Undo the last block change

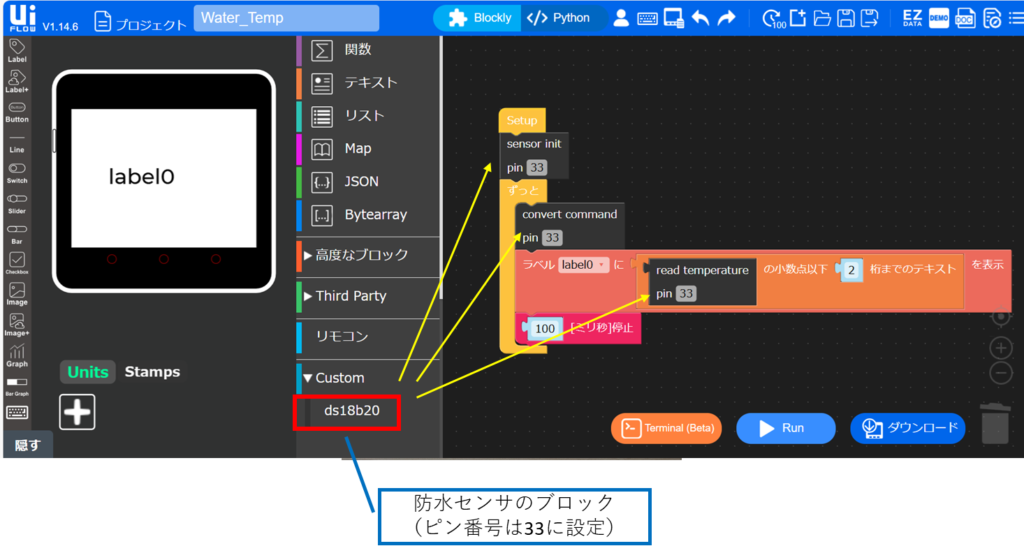[x=701, y=18]
